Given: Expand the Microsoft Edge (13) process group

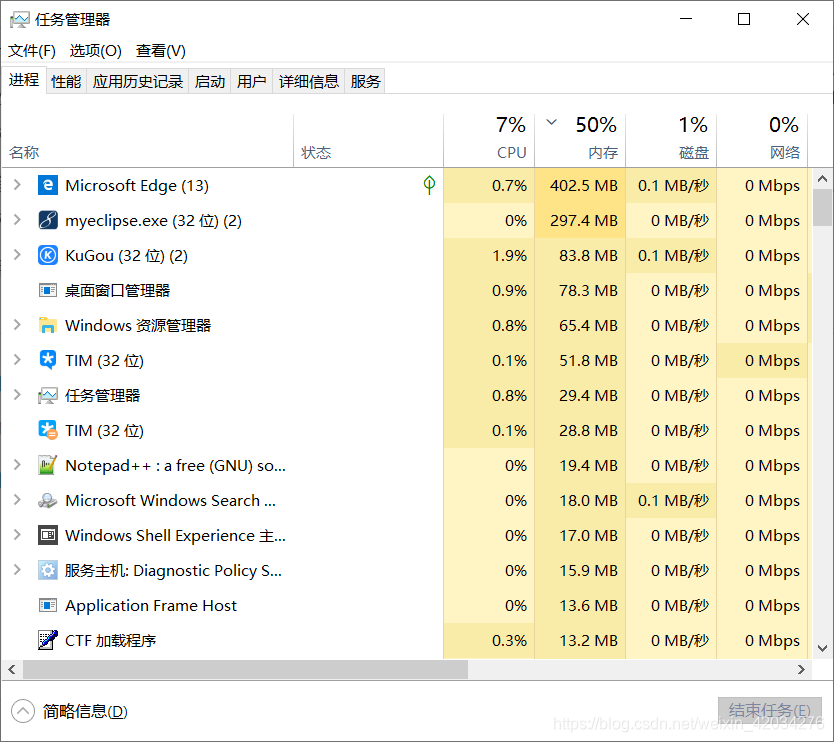Looking at the screenshot, I should pos(17,185).
